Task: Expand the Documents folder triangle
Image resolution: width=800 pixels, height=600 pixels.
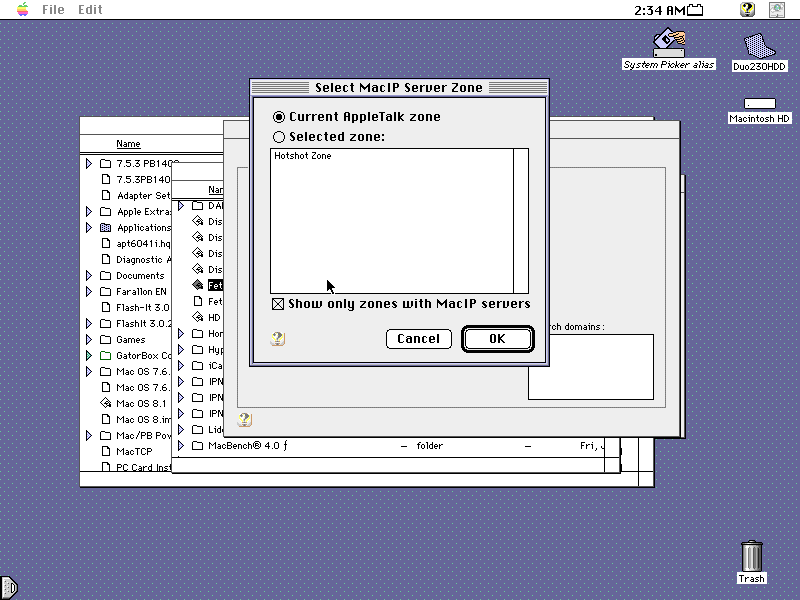Action: click(x=89, y=276)
